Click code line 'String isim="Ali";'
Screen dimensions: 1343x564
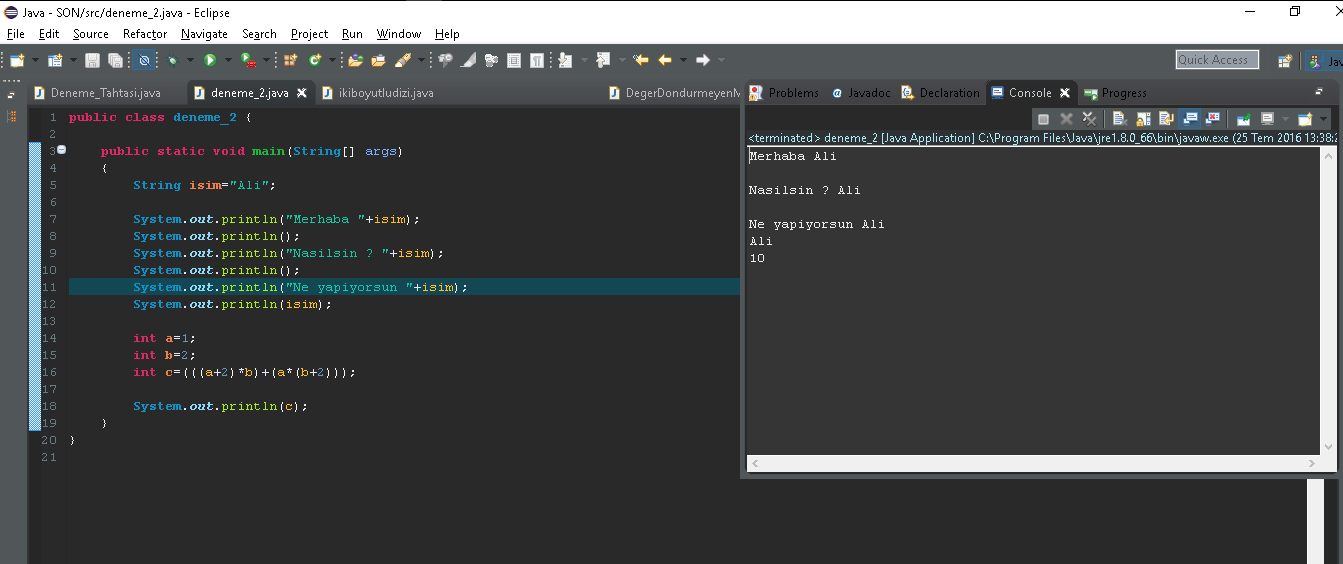(x=203, y=185)
